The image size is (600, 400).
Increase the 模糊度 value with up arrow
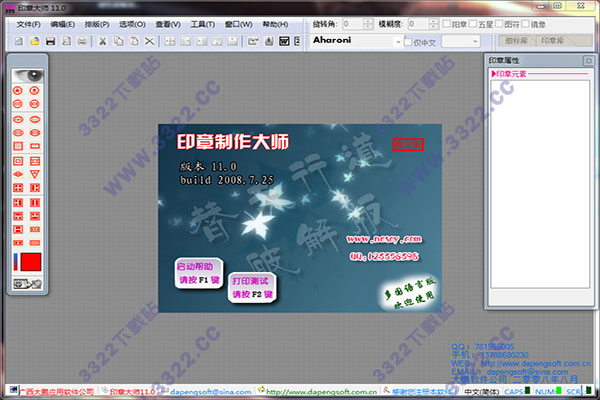click(433, 21)
